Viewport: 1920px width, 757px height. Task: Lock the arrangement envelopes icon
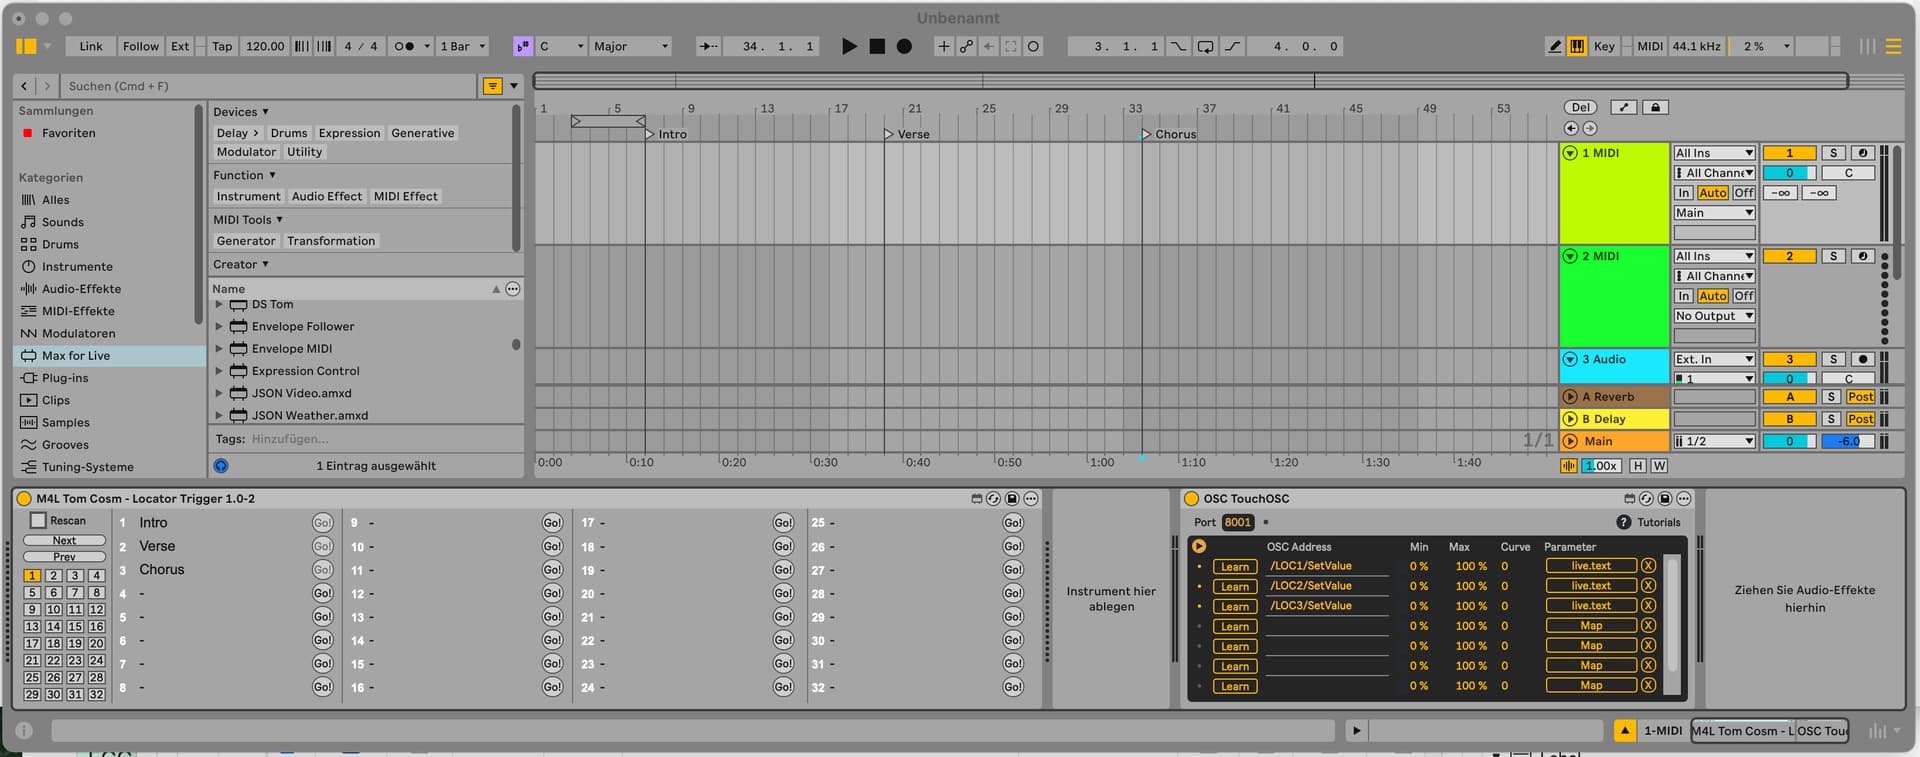(1655, 107)
